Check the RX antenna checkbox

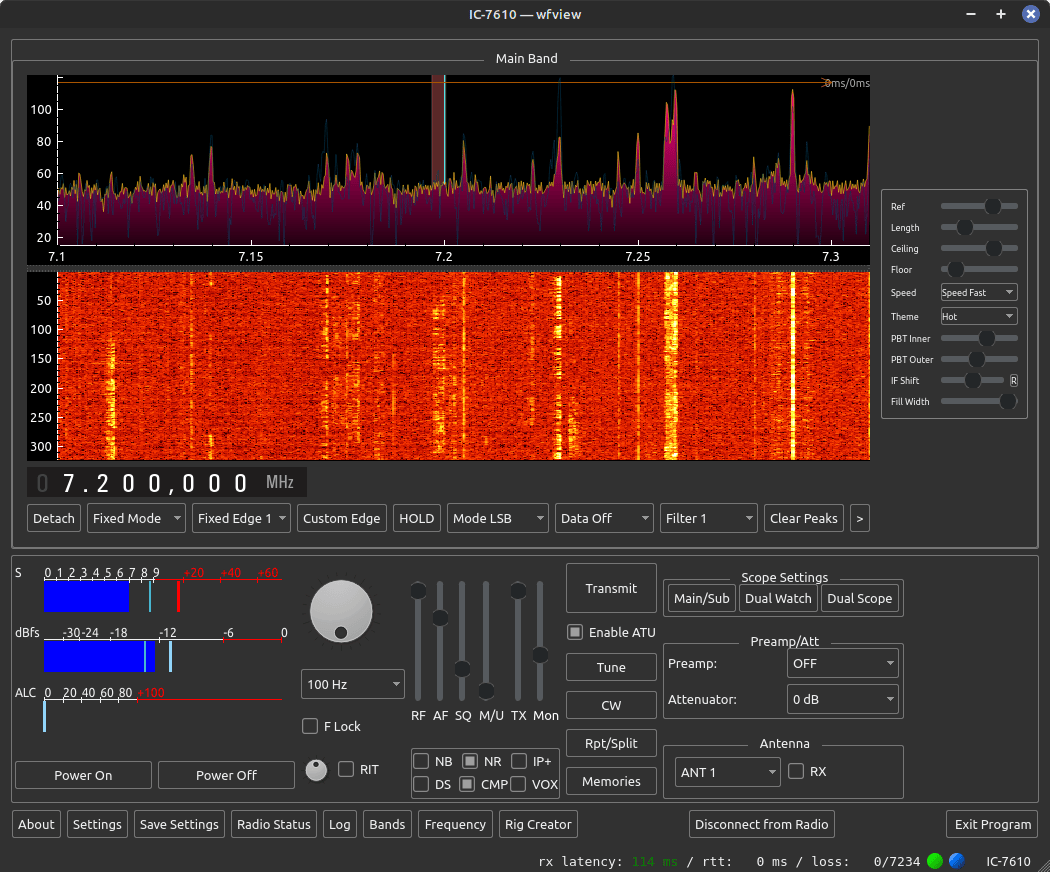pos(796,772)
